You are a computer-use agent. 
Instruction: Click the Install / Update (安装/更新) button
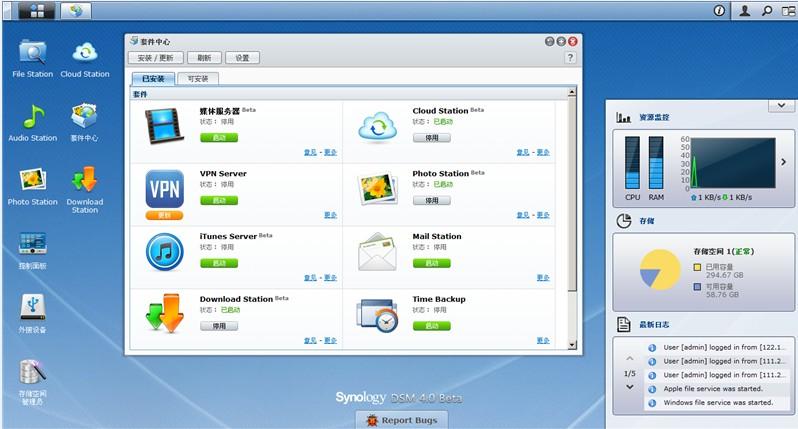156,58
